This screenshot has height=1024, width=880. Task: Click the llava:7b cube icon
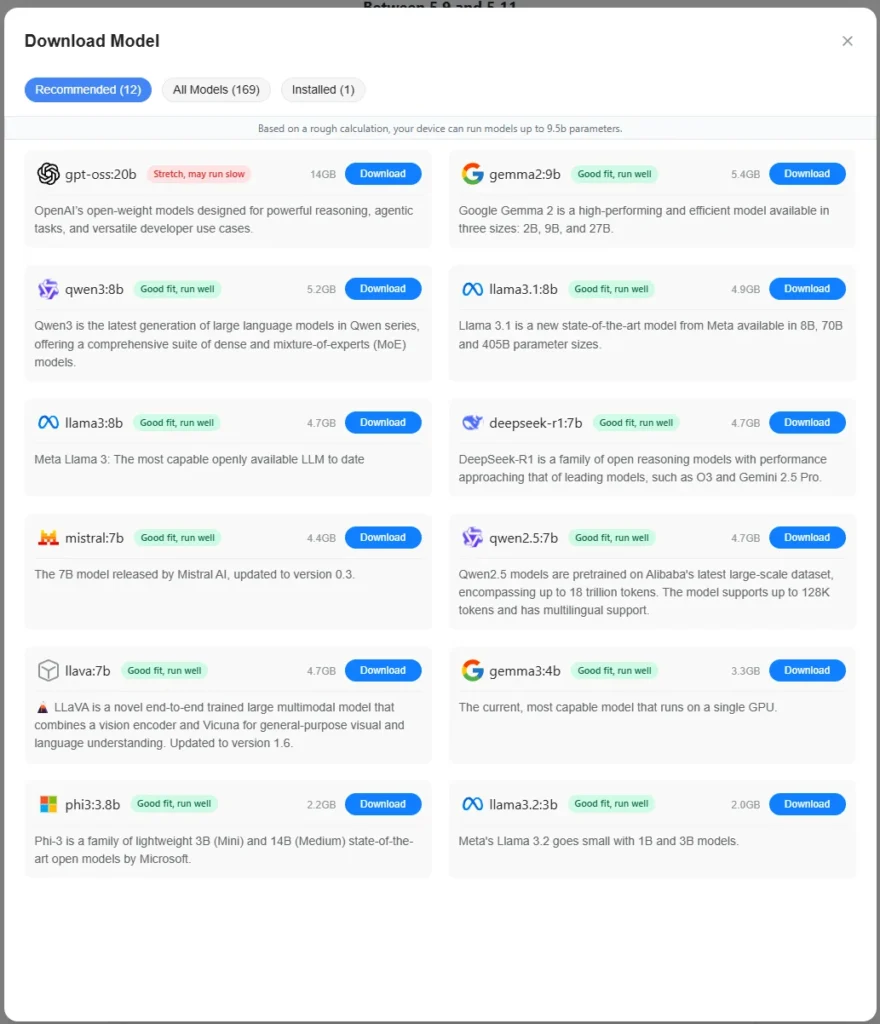click(48, 671)
